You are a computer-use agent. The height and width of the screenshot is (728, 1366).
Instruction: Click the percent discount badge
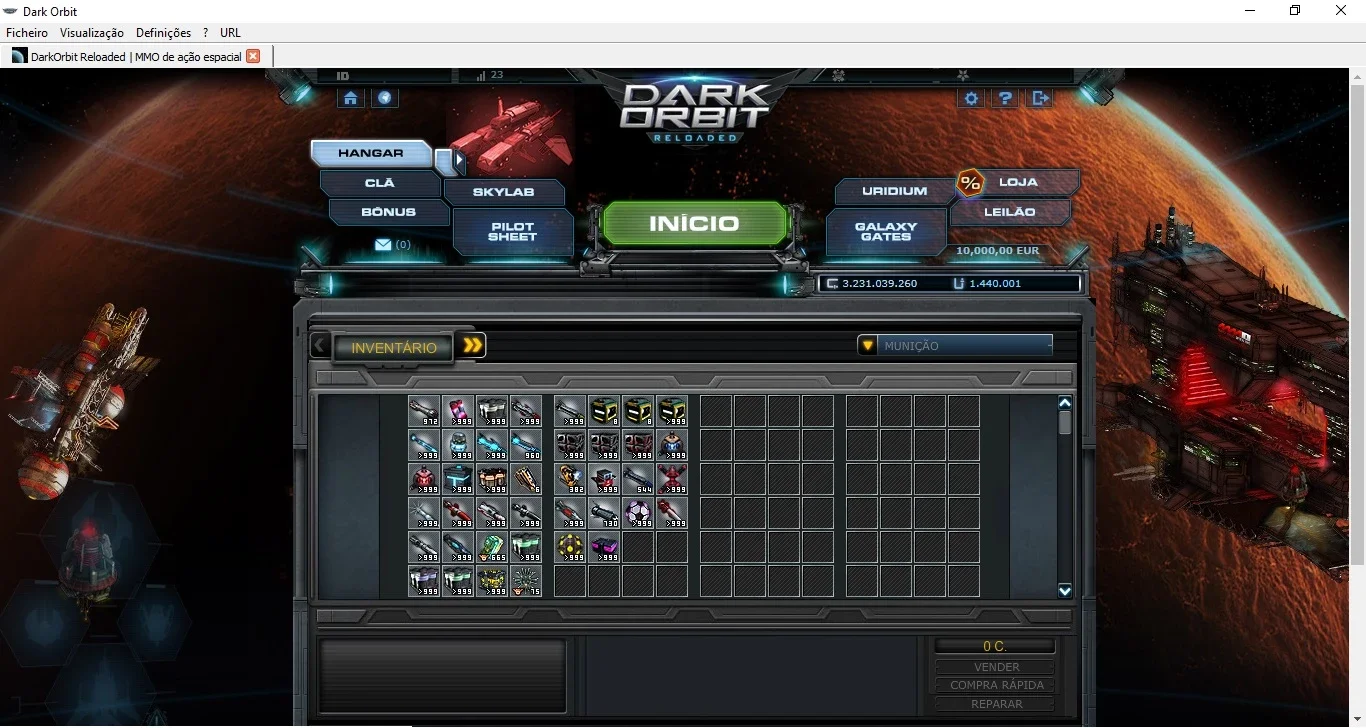point(970,183)
